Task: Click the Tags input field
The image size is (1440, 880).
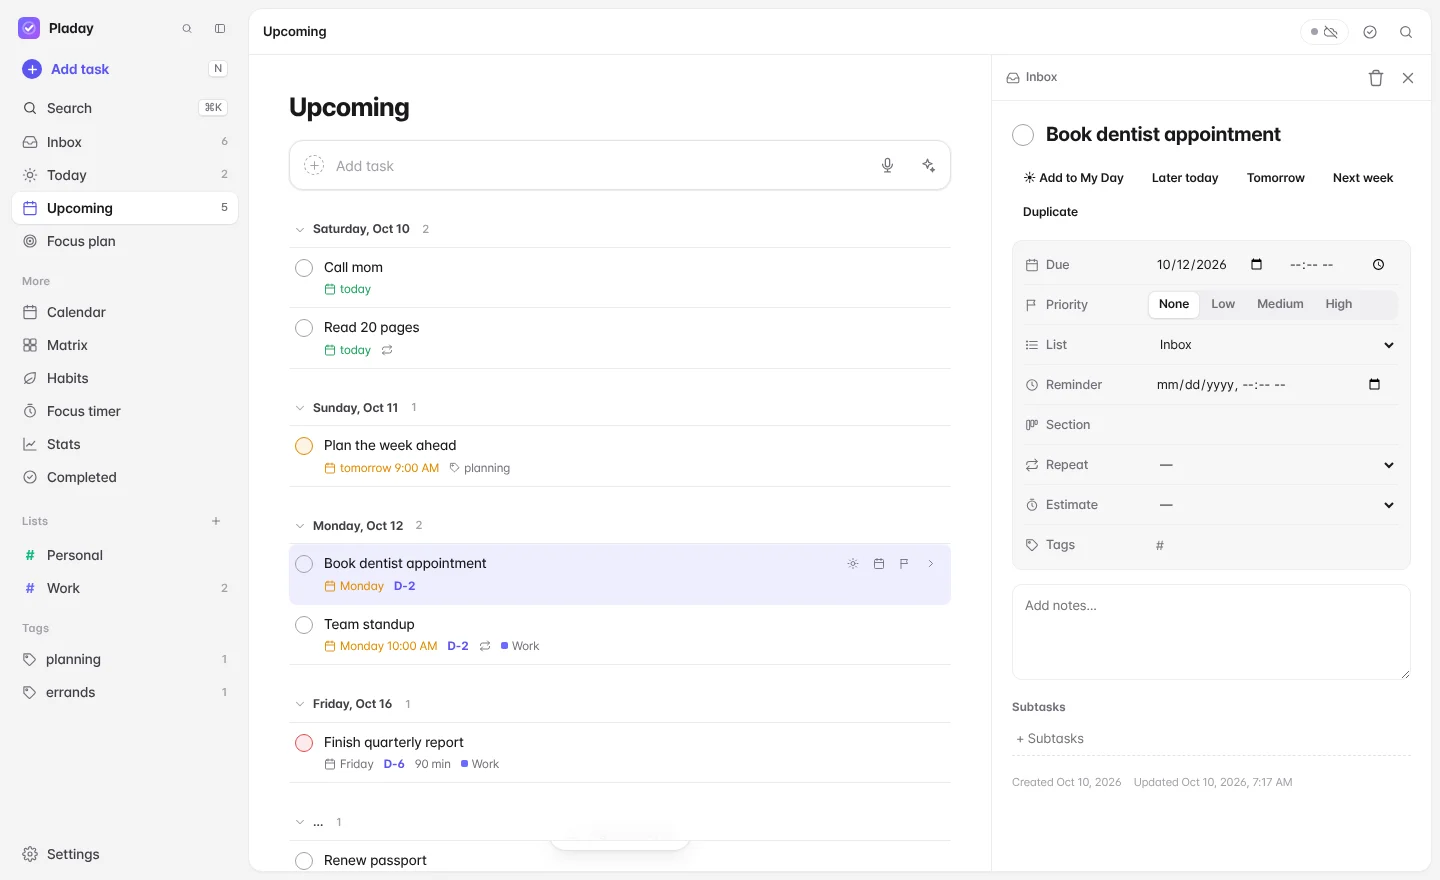Action: point(1275,545)
